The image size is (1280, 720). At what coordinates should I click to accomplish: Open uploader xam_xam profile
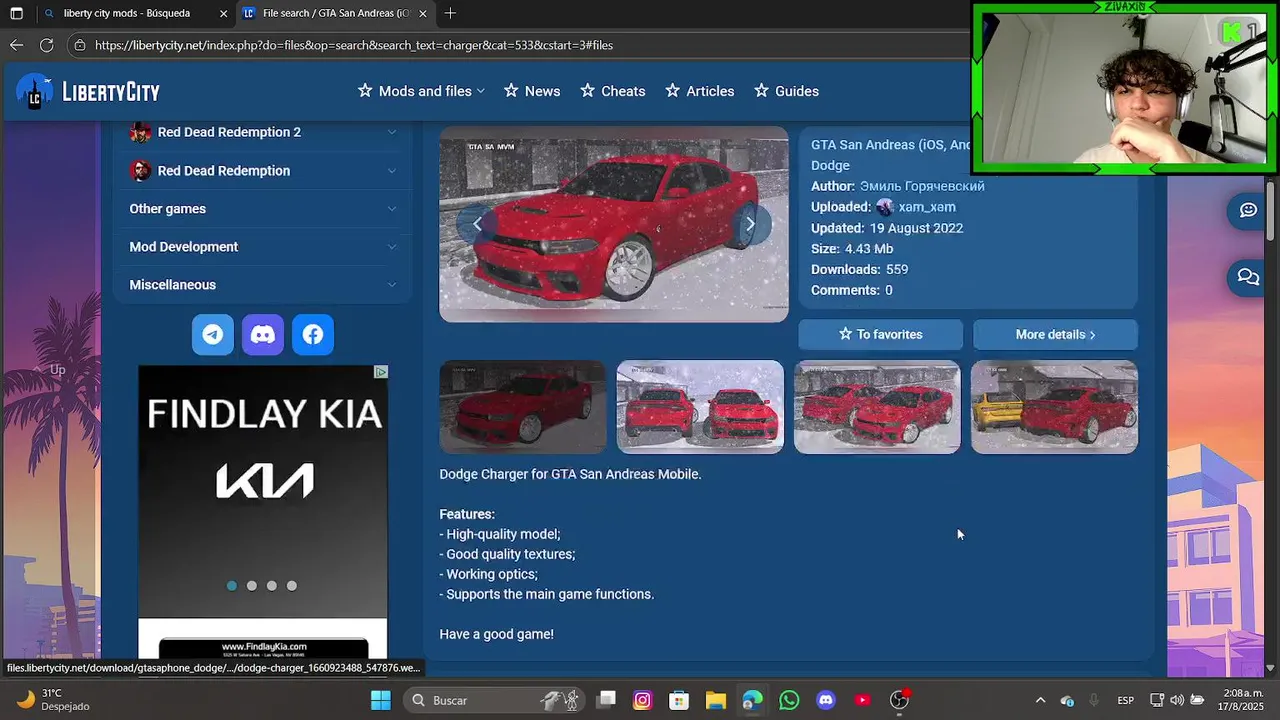(x=927, y=207)
